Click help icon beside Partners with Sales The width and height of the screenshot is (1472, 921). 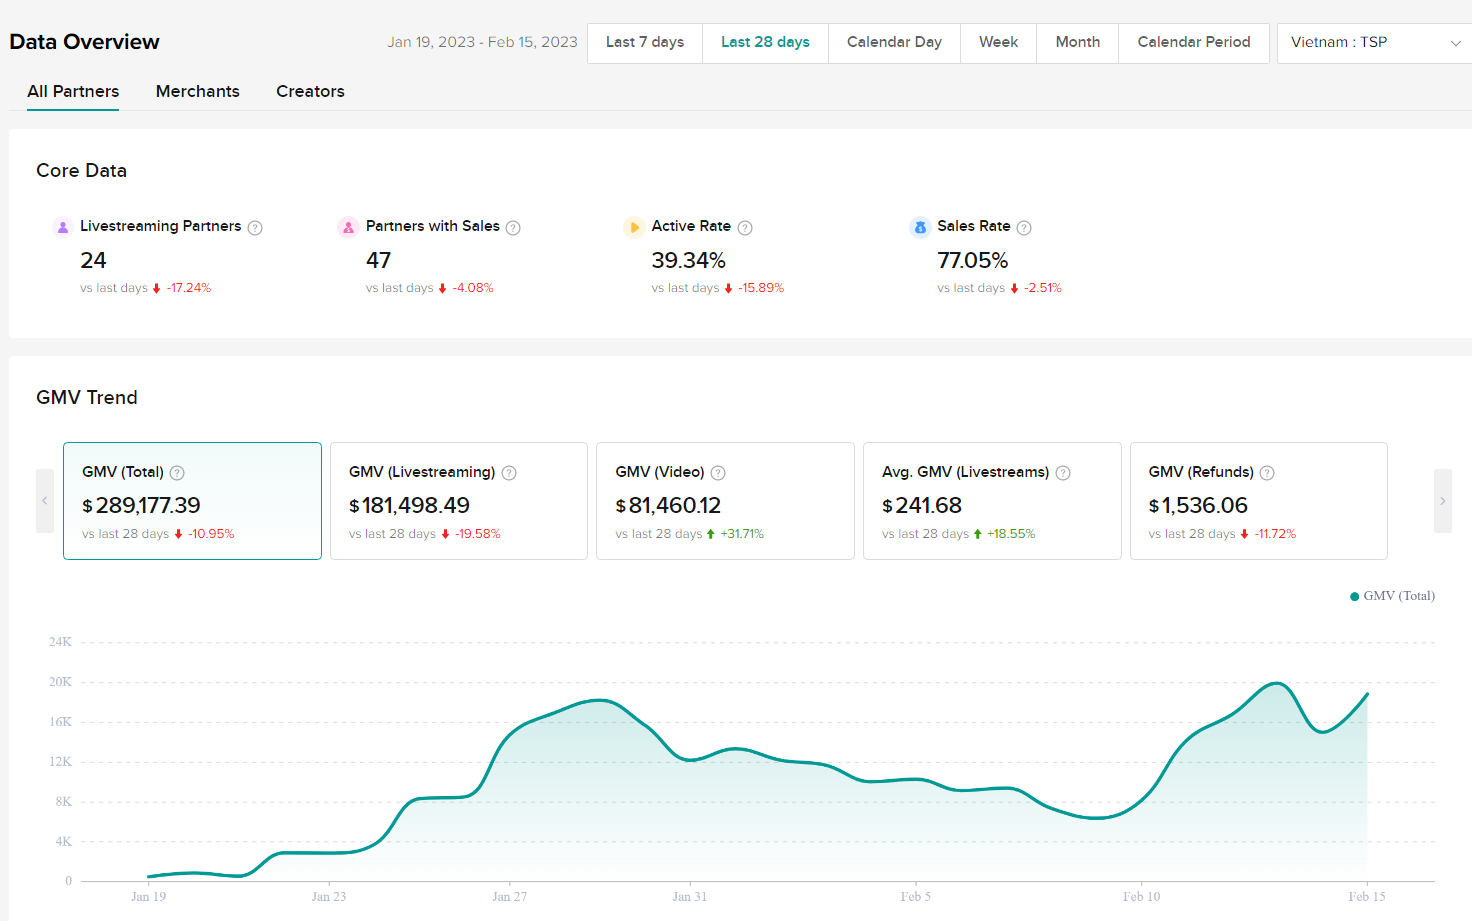513,228
